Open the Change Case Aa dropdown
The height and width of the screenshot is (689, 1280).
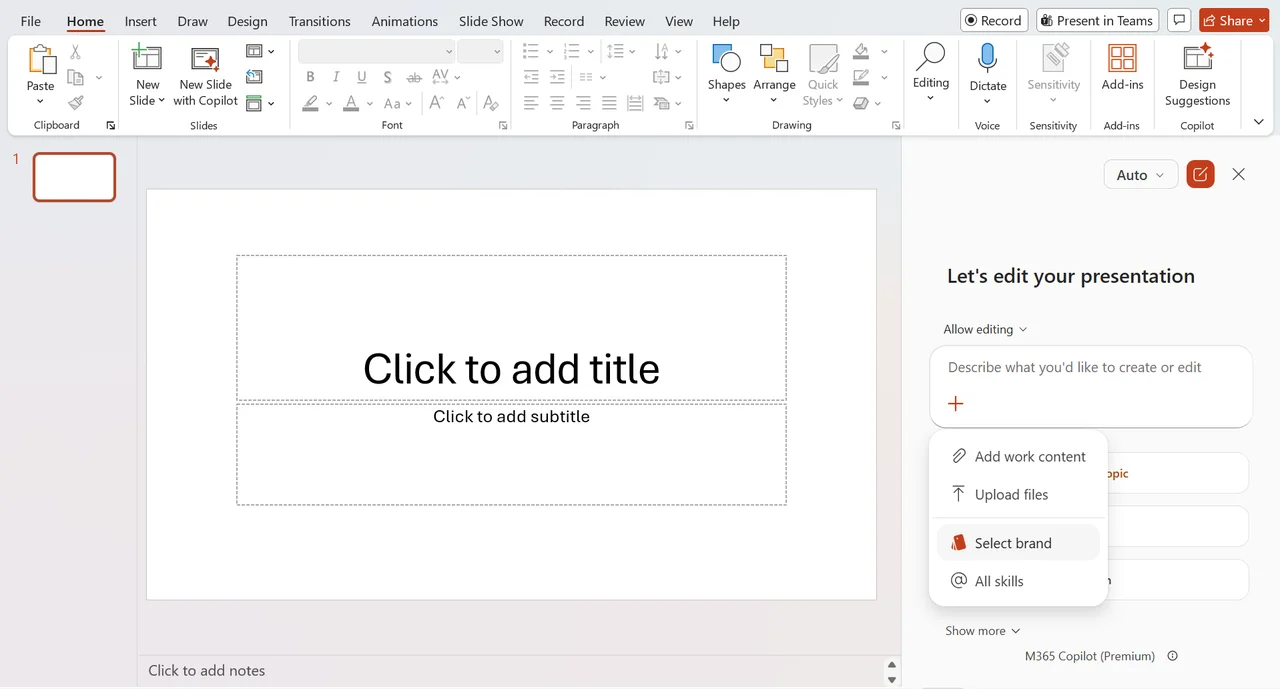tap(397, 103)
